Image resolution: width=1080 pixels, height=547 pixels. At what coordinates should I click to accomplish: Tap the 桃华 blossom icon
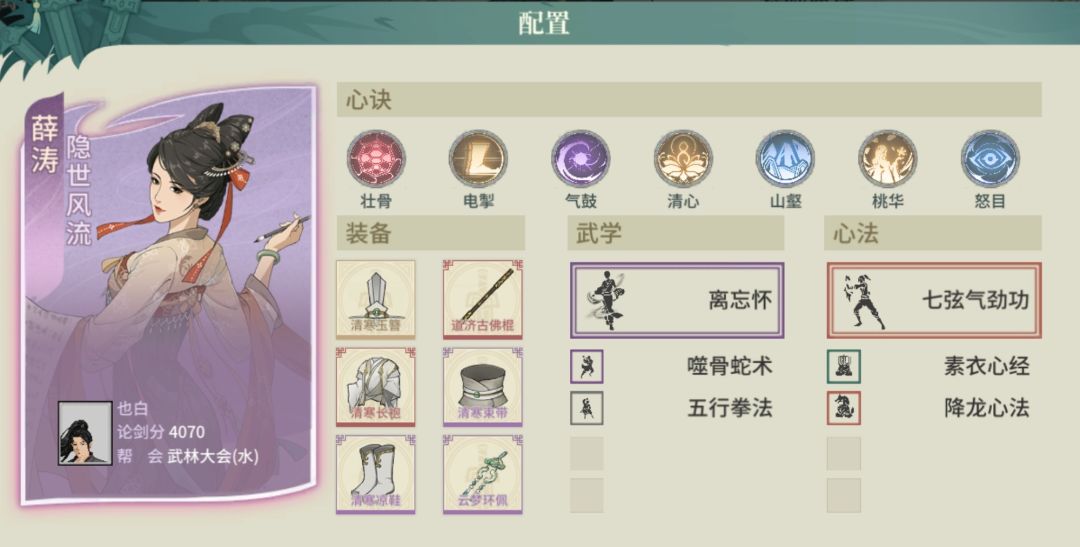click(888, 159)
